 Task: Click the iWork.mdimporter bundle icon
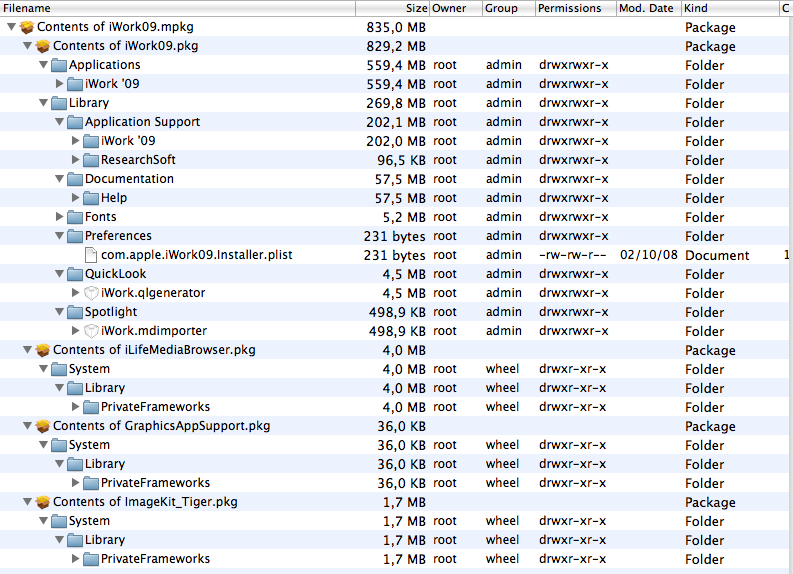click(91, 331)
